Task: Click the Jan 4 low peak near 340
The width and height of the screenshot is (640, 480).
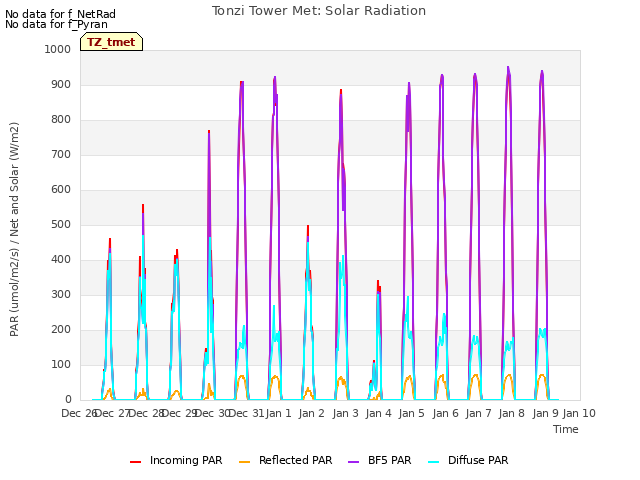Action: point(378,282)
